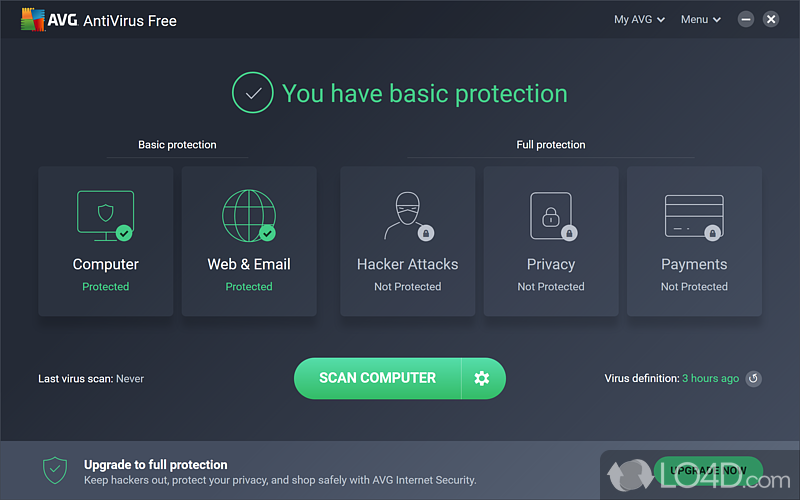Image resolution: width=800 pixels, height=500 pixels.
Task: Click 'AVG AntiVirus Free' title text
Action: click(112, 20)
